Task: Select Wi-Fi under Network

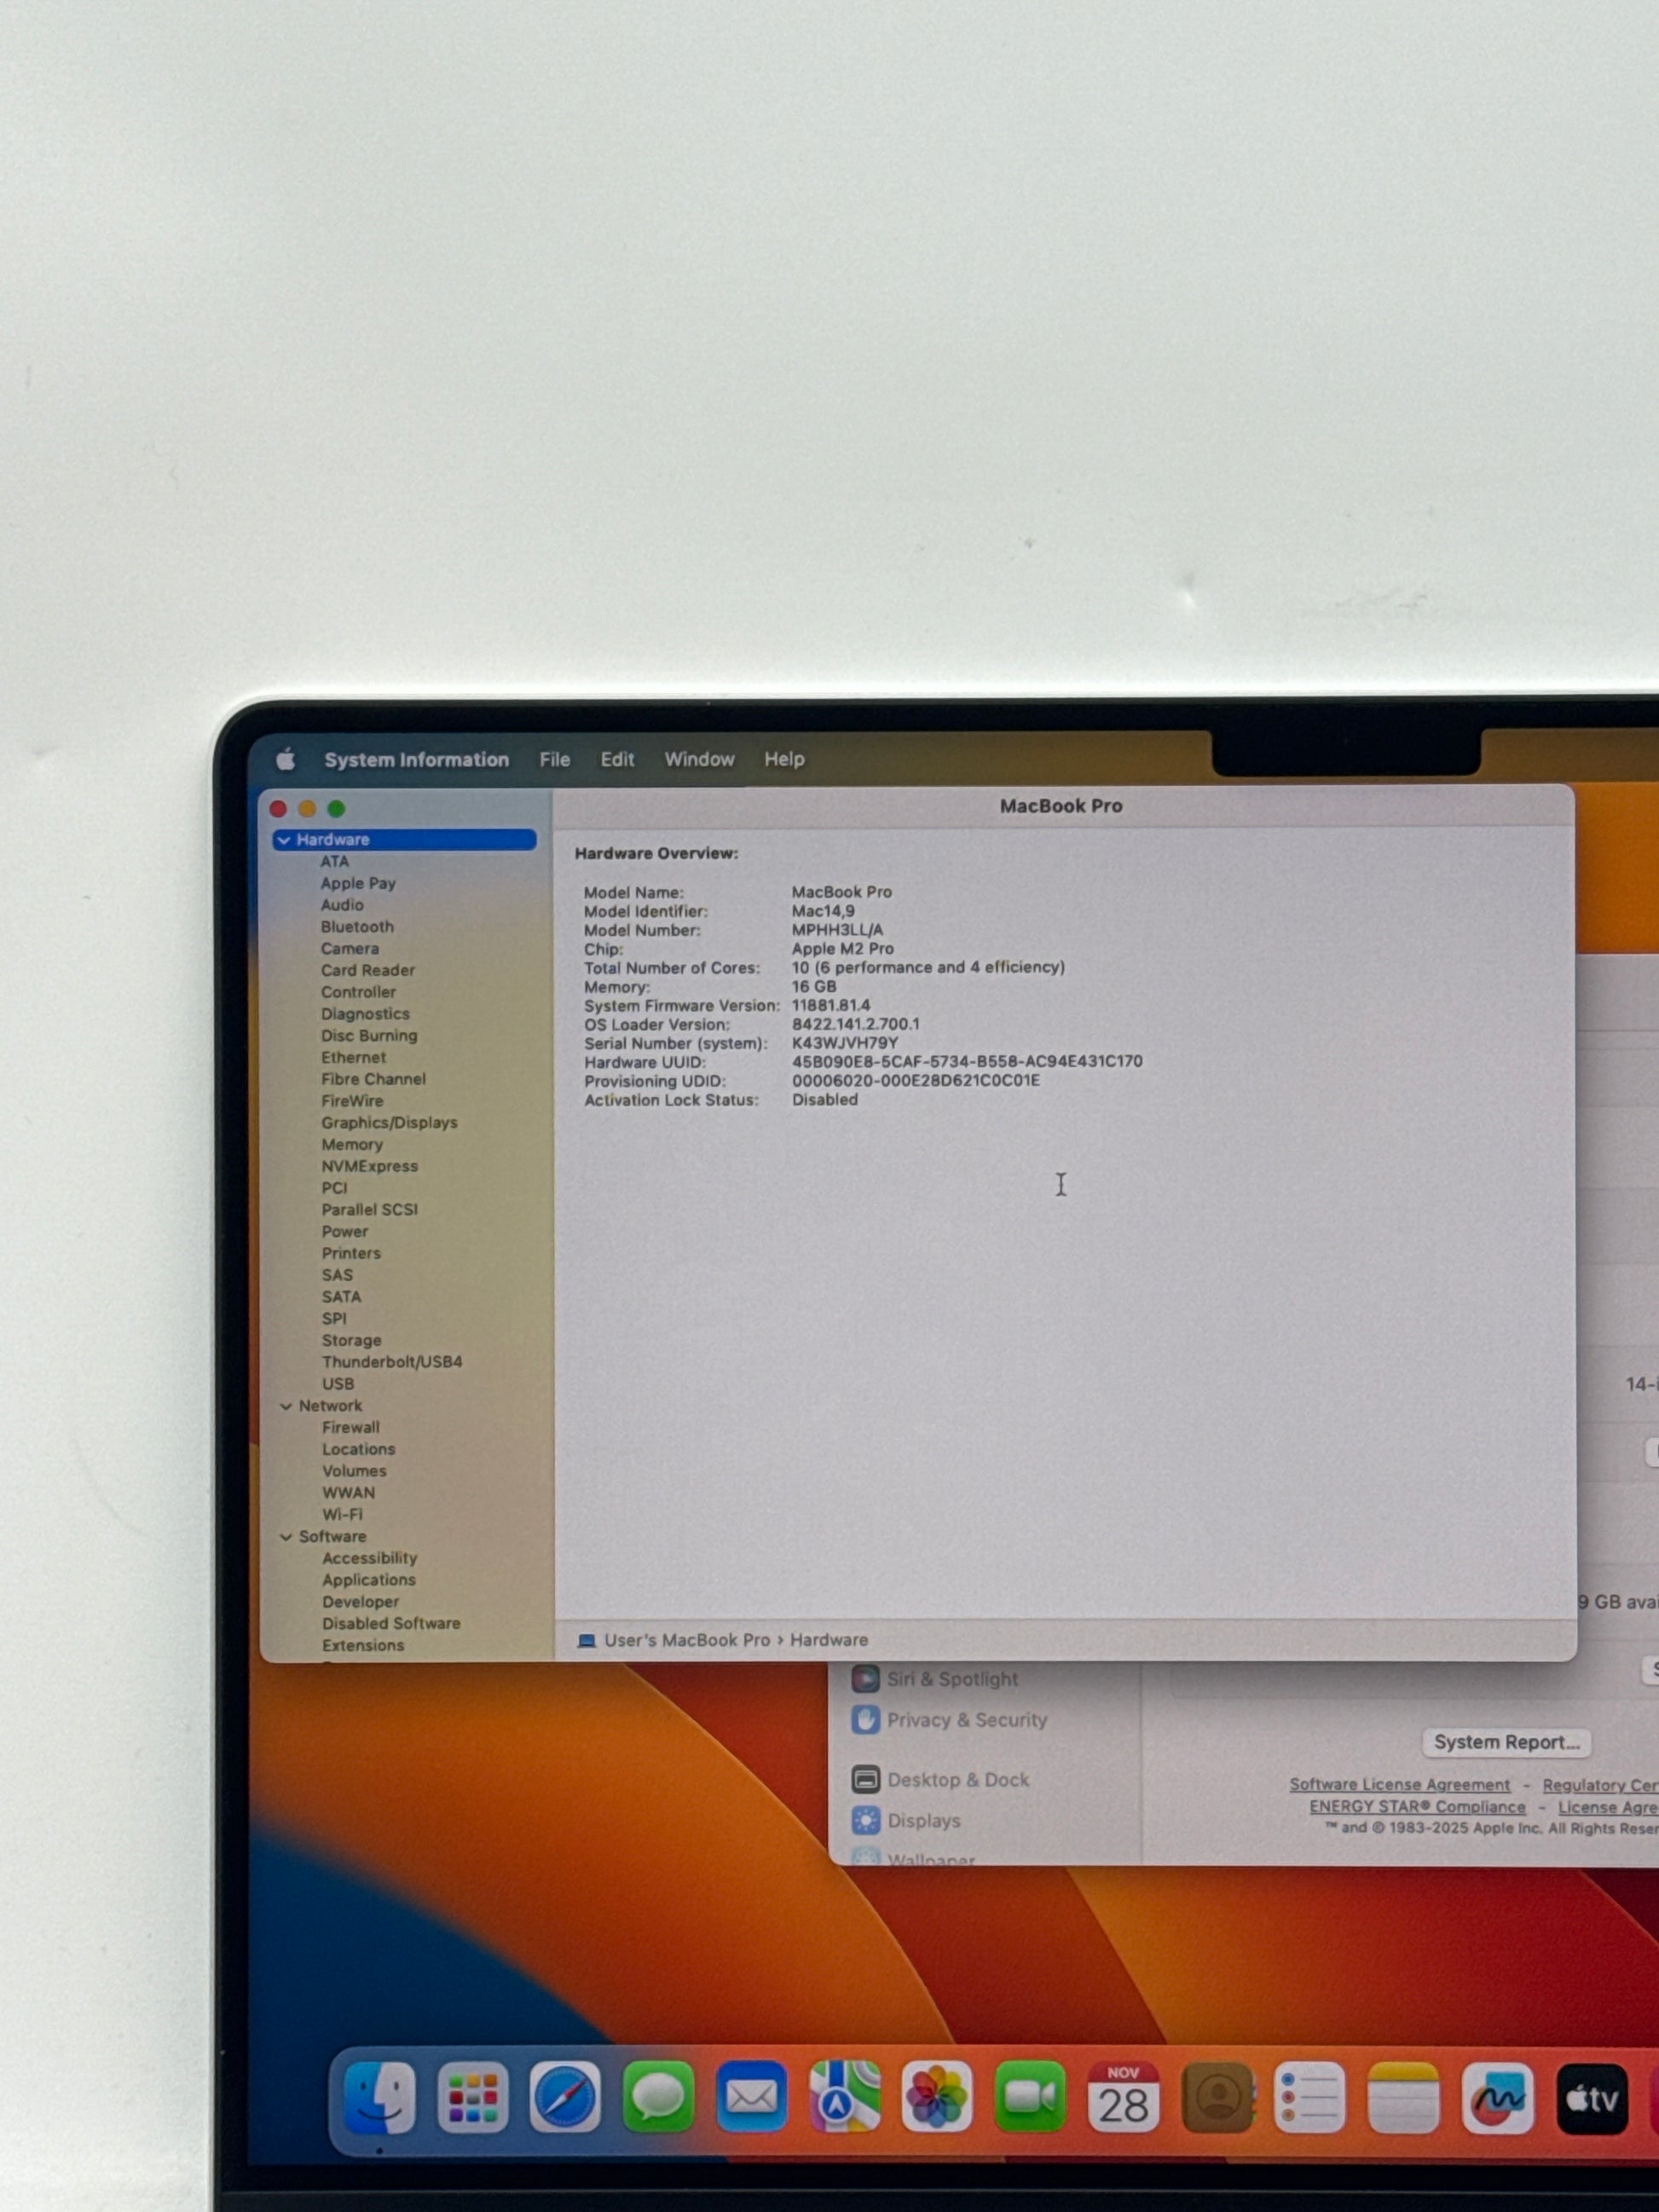Action: pos(342,1514)
